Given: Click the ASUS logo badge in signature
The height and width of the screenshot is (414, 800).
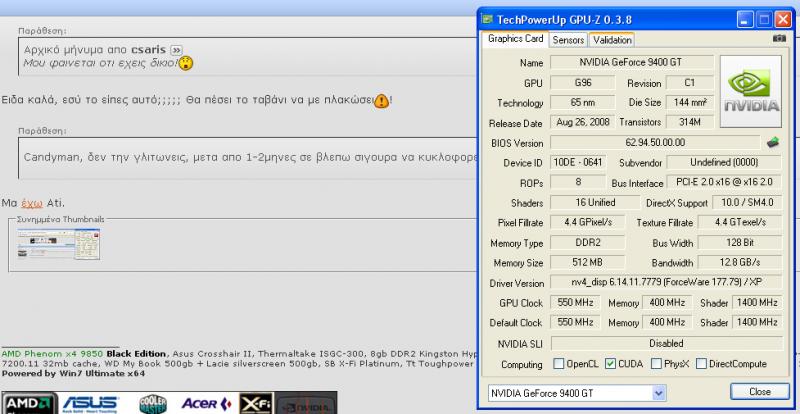Looking at the screenshot, I should tap(90, 403).
